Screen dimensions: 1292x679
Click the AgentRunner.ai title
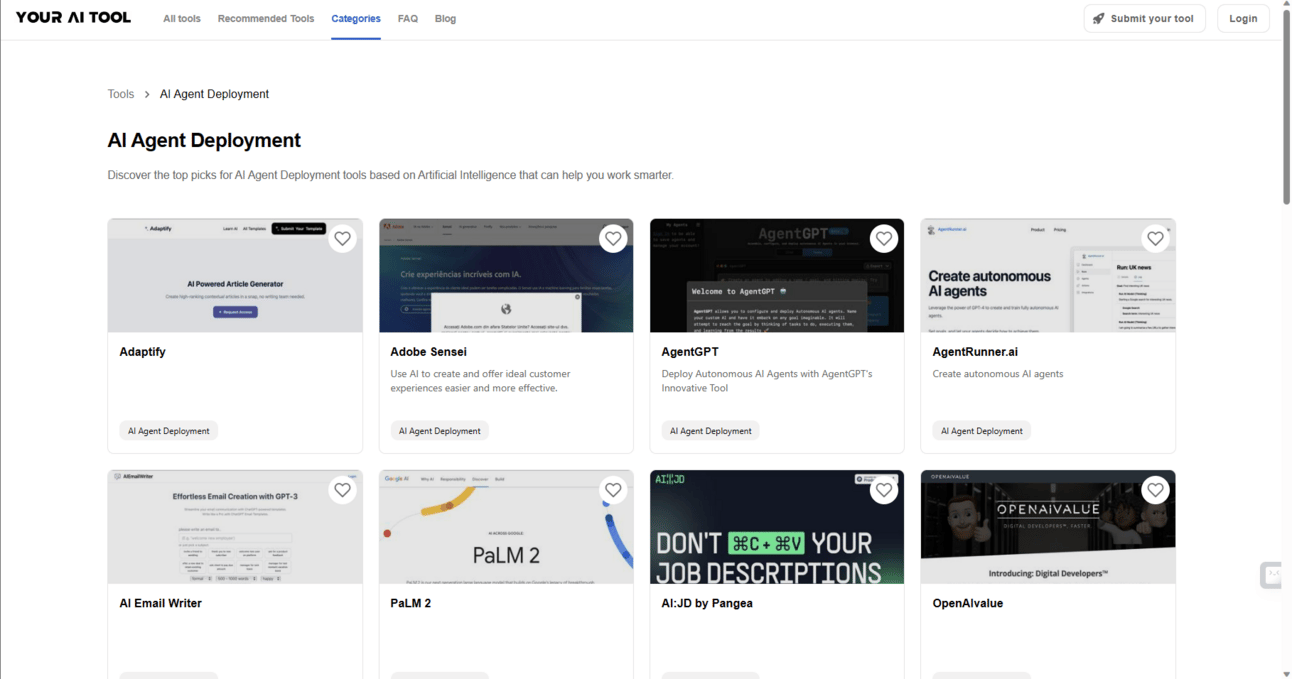[x=975, y=352]
